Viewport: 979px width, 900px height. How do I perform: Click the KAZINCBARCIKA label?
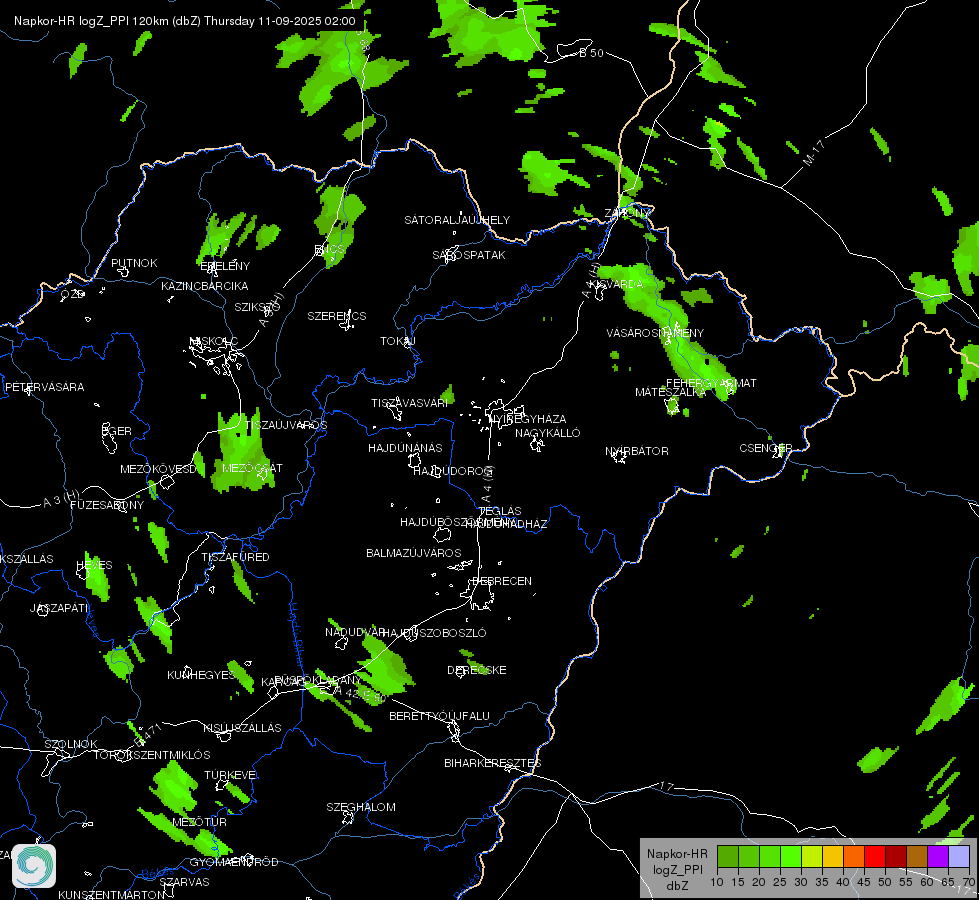(x=205, y=286)
